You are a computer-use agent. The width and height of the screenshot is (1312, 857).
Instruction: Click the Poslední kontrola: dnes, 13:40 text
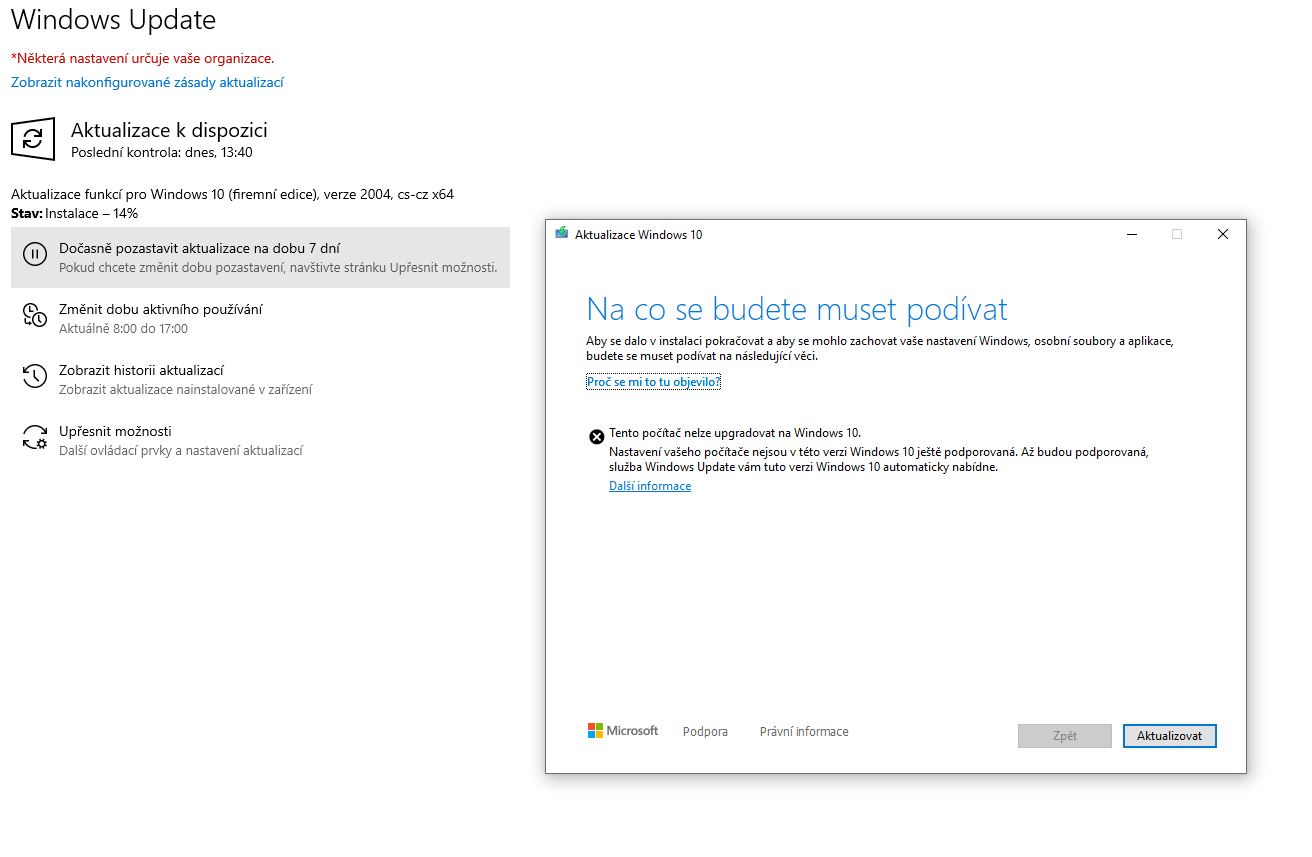(x=162, y=153)
